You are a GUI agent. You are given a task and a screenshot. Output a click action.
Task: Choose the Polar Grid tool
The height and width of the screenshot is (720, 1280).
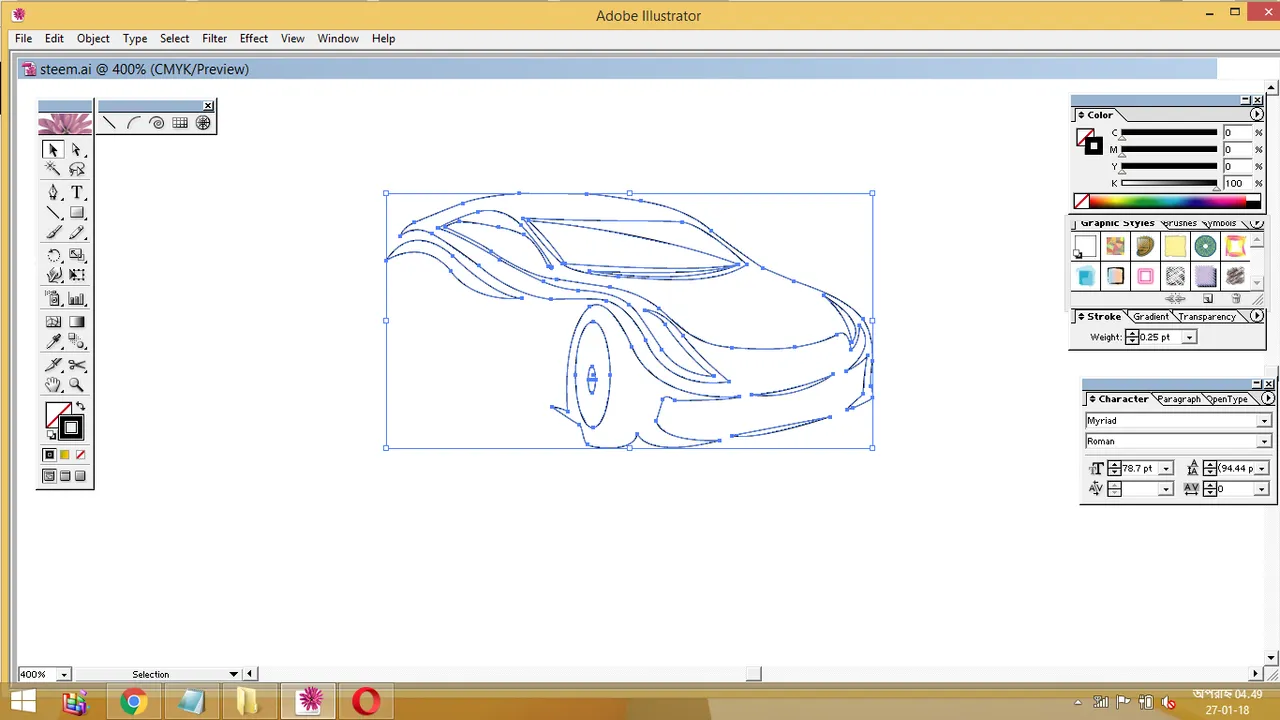[203, 123]
